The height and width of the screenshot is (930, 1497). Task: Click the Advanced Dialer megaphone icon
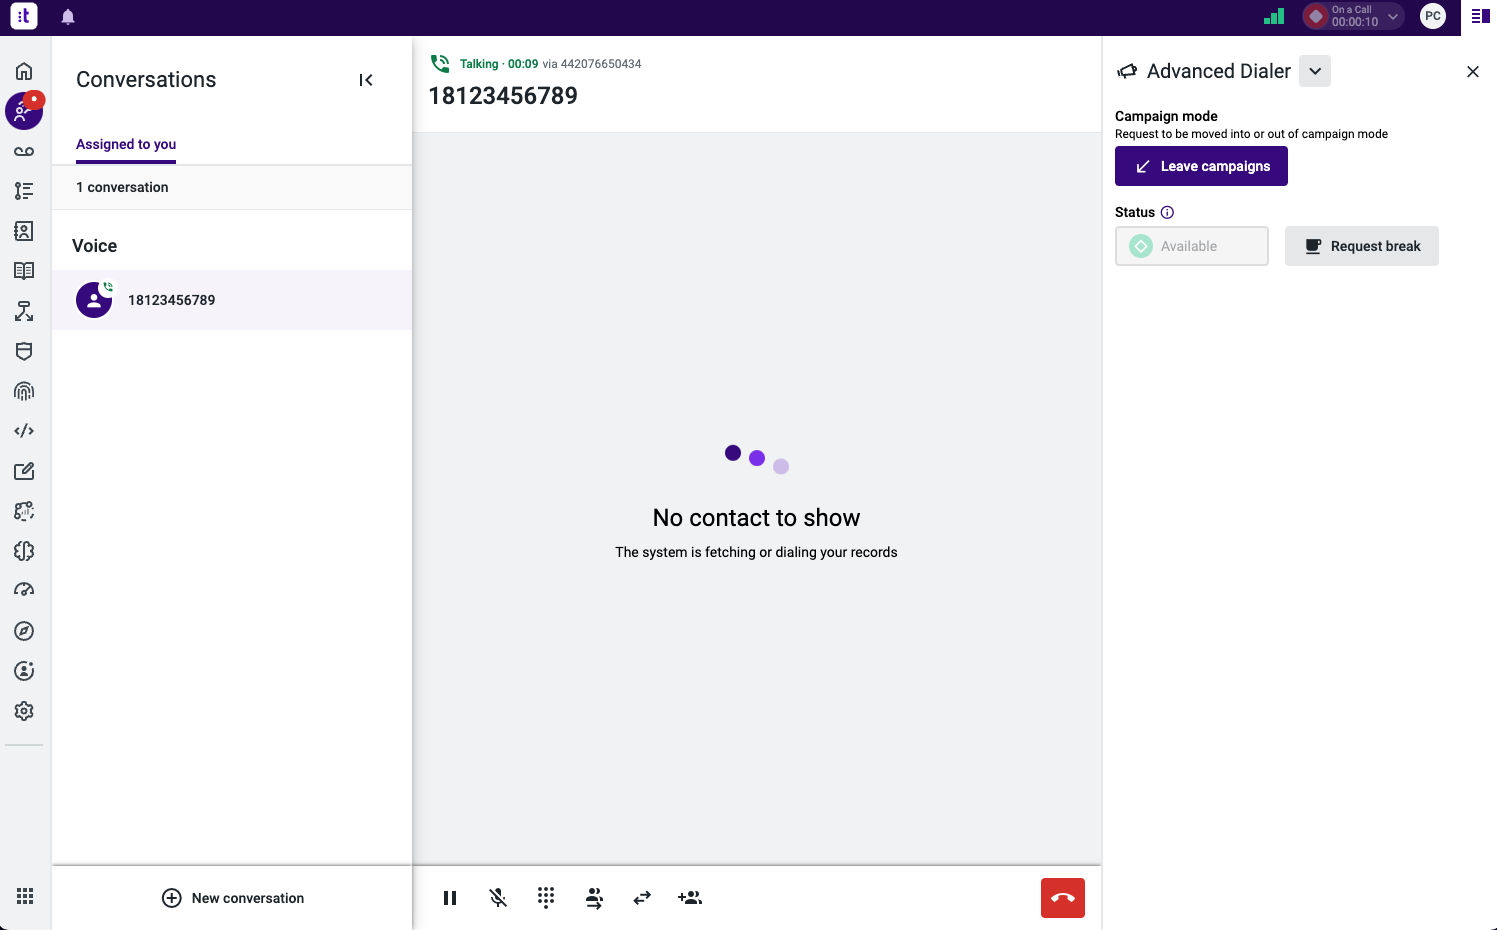[x=1127, y=71]
